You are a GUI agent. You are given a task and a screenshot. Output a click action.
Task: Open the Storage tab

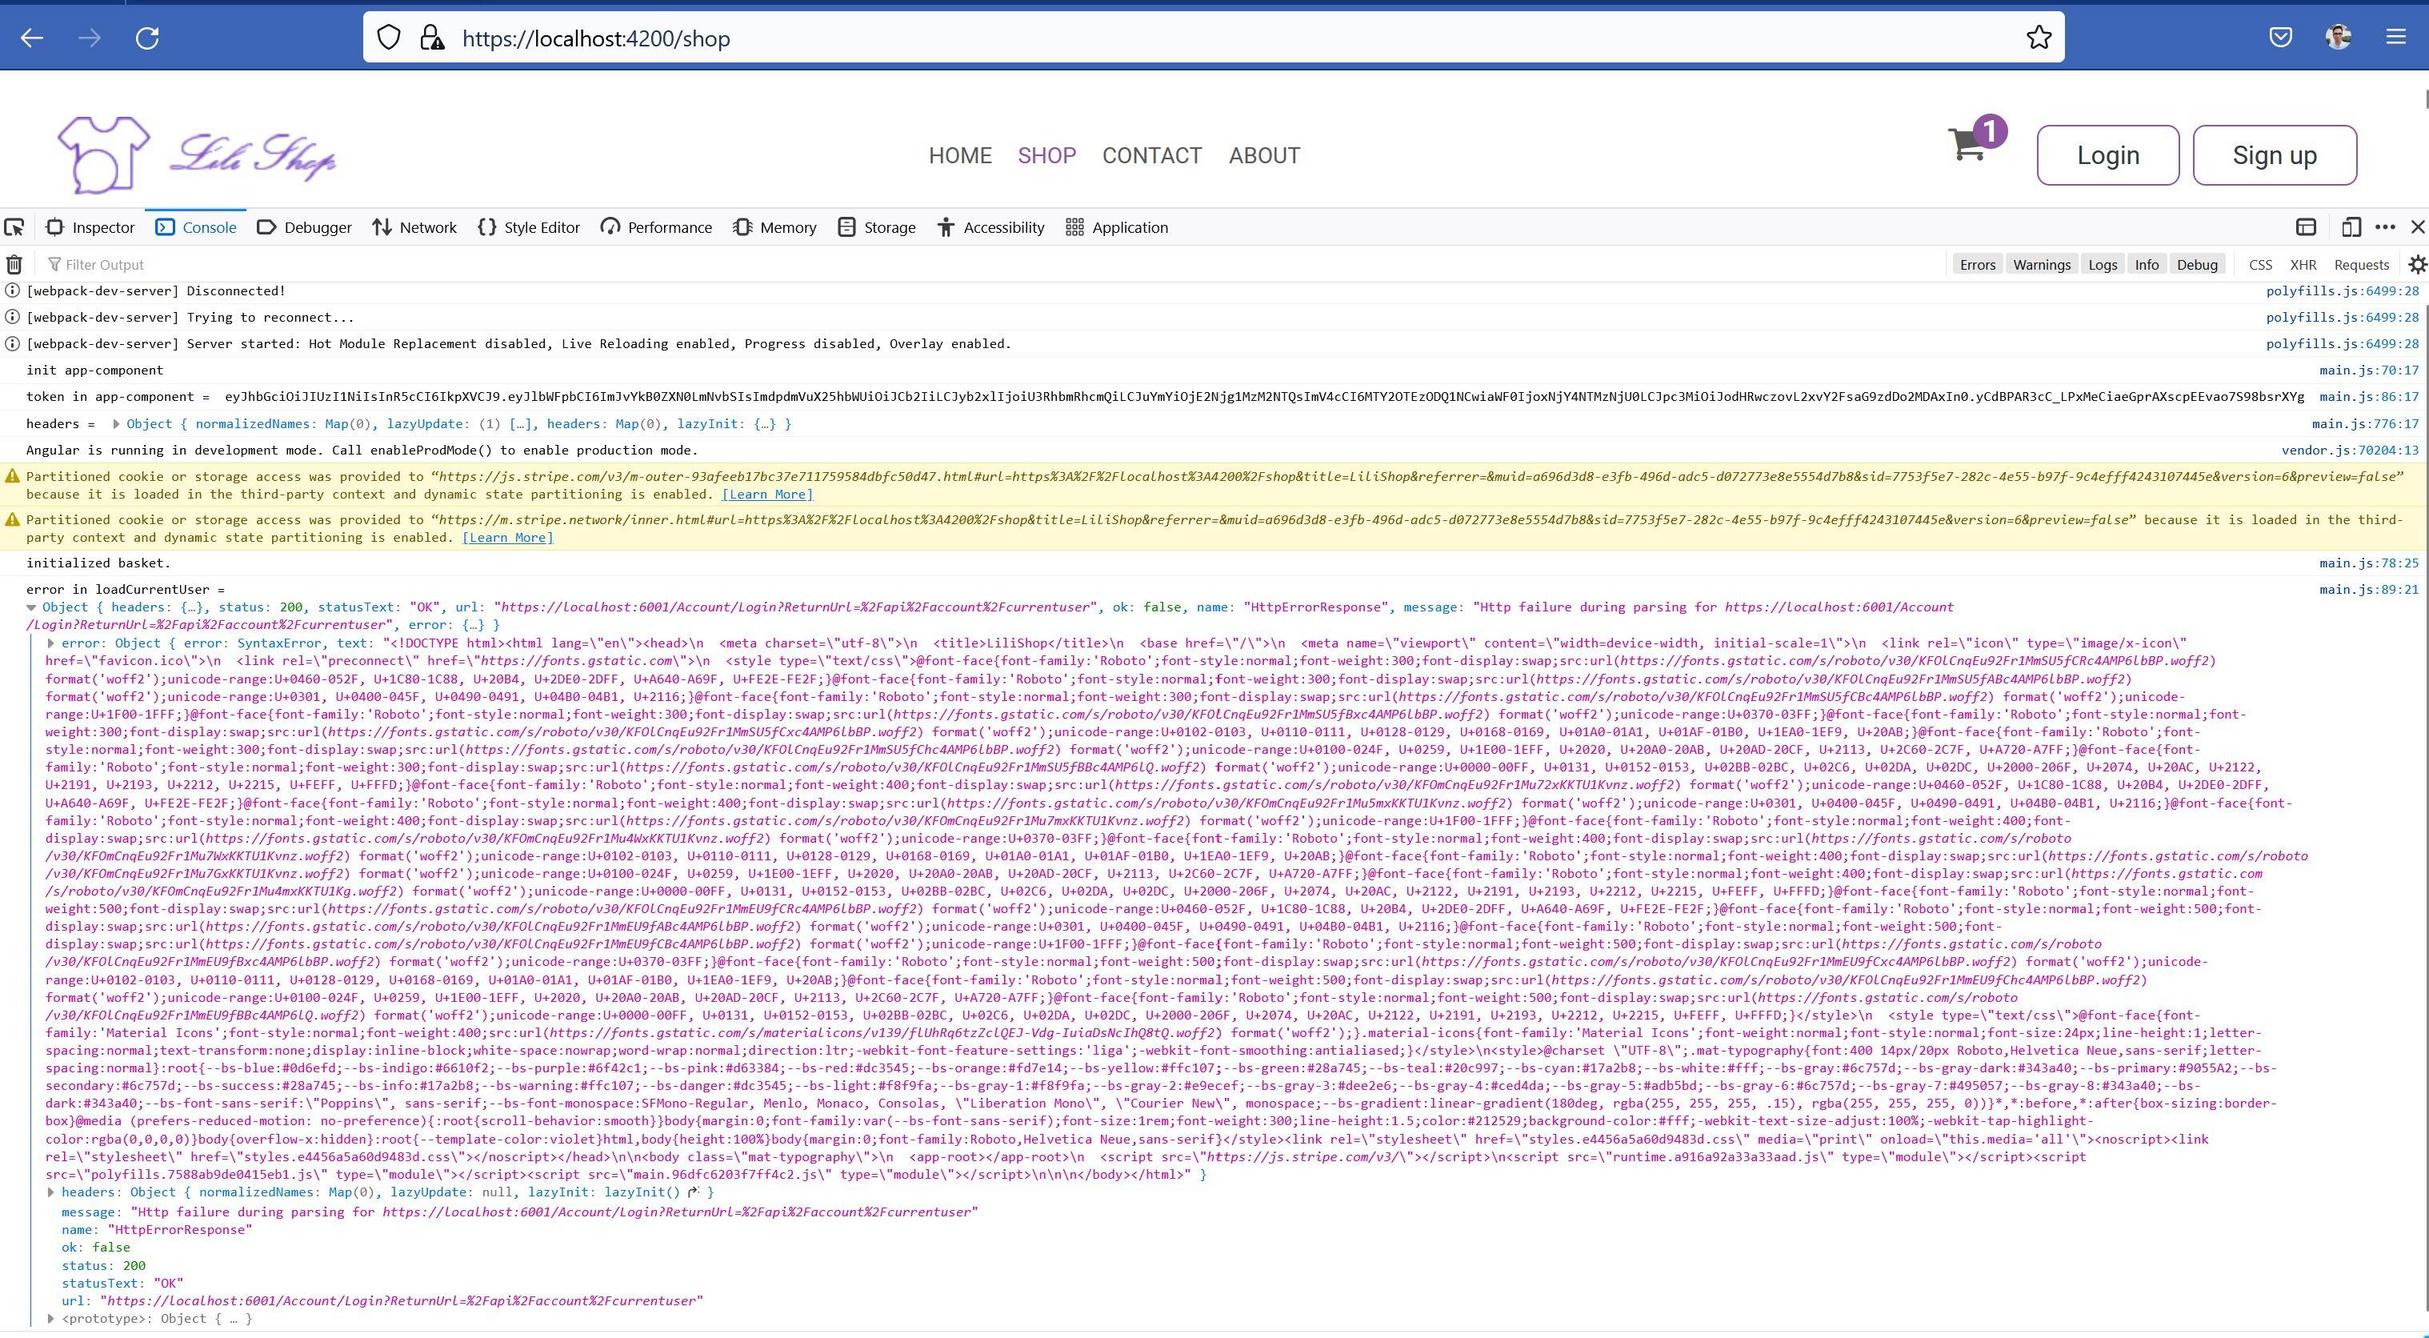point(877,227)
